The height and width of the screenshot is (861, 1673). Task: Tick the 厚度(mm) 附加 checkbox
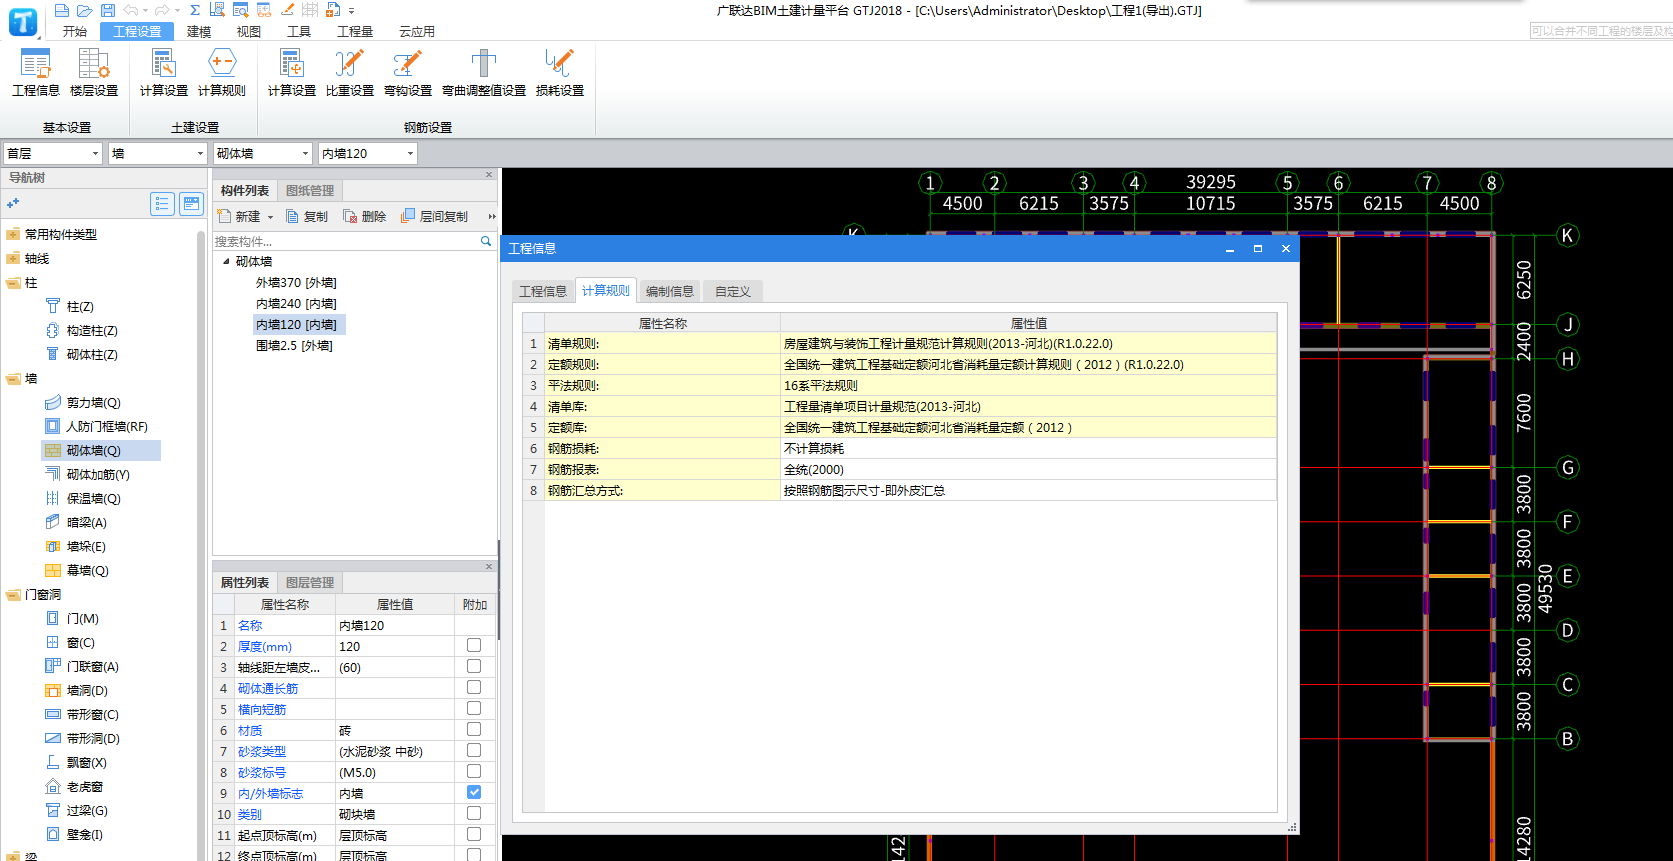click(x=474, y=646)
